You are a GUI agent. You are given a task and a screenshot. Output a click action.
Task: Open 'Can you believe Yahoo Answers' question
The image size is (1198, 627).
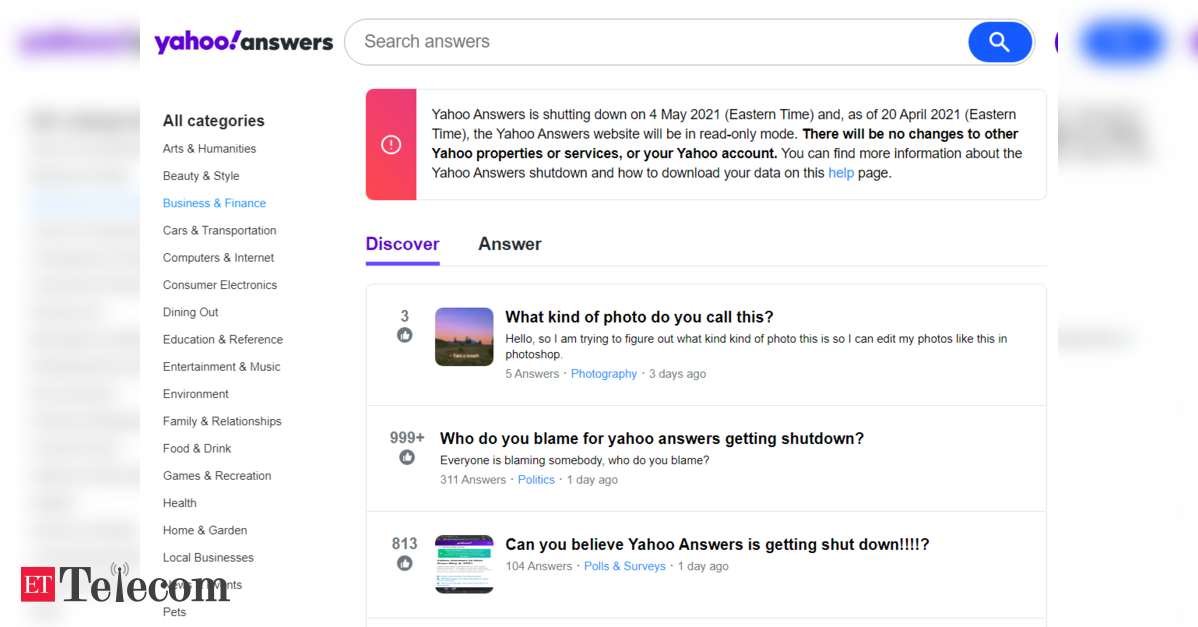pyautogui.click(x=717, y=545)
